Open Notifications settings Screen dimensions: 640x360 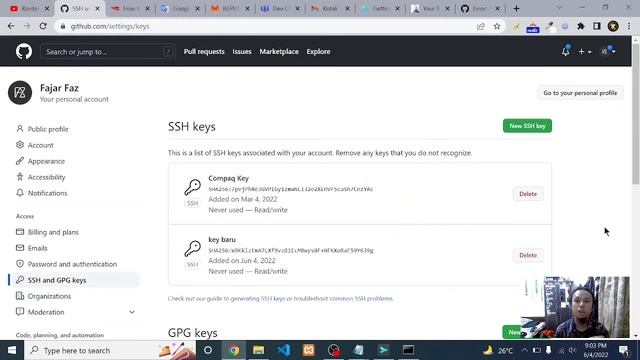point(47,193)
